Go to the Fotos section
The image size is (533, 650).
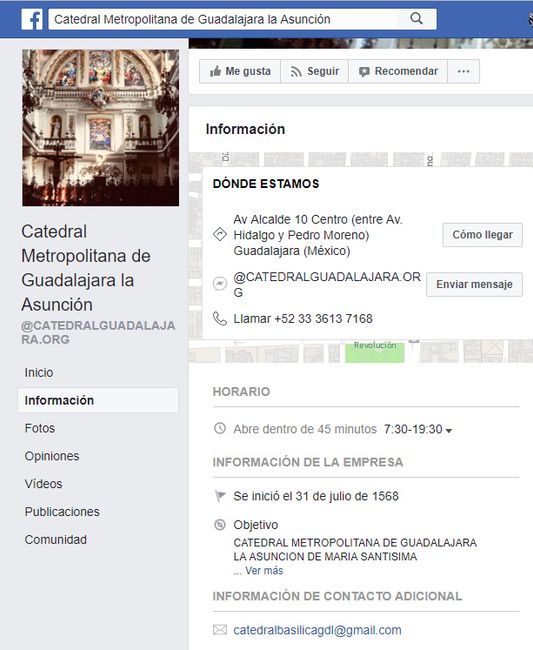[x=40, y=428]
